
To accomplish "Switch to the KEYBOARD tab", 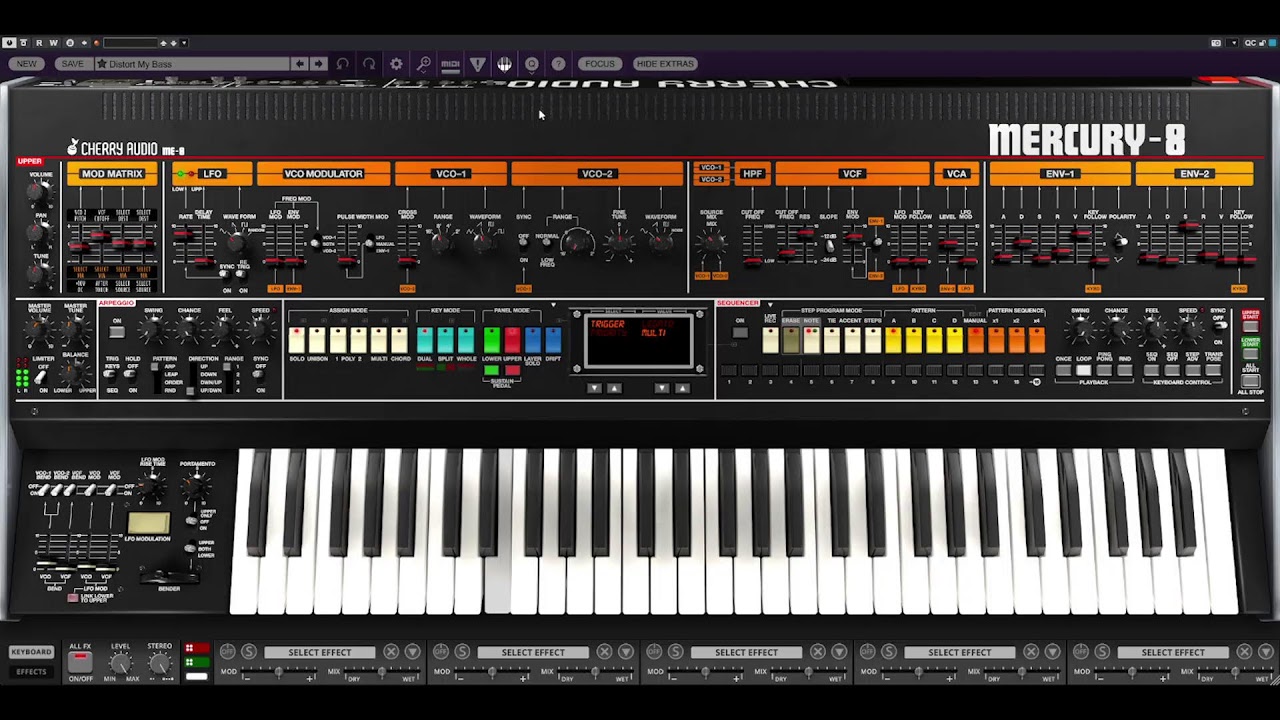I will (x=31, y=652).
